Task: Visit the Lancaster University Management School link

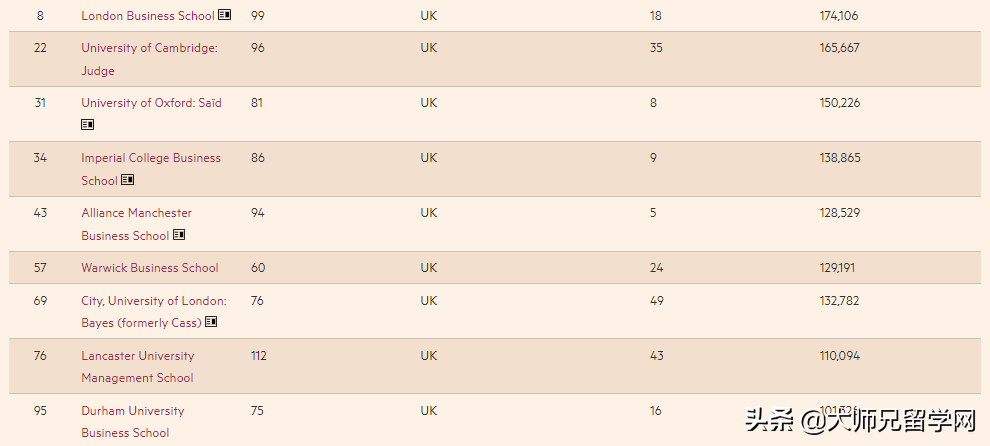Action: point(137,356)
